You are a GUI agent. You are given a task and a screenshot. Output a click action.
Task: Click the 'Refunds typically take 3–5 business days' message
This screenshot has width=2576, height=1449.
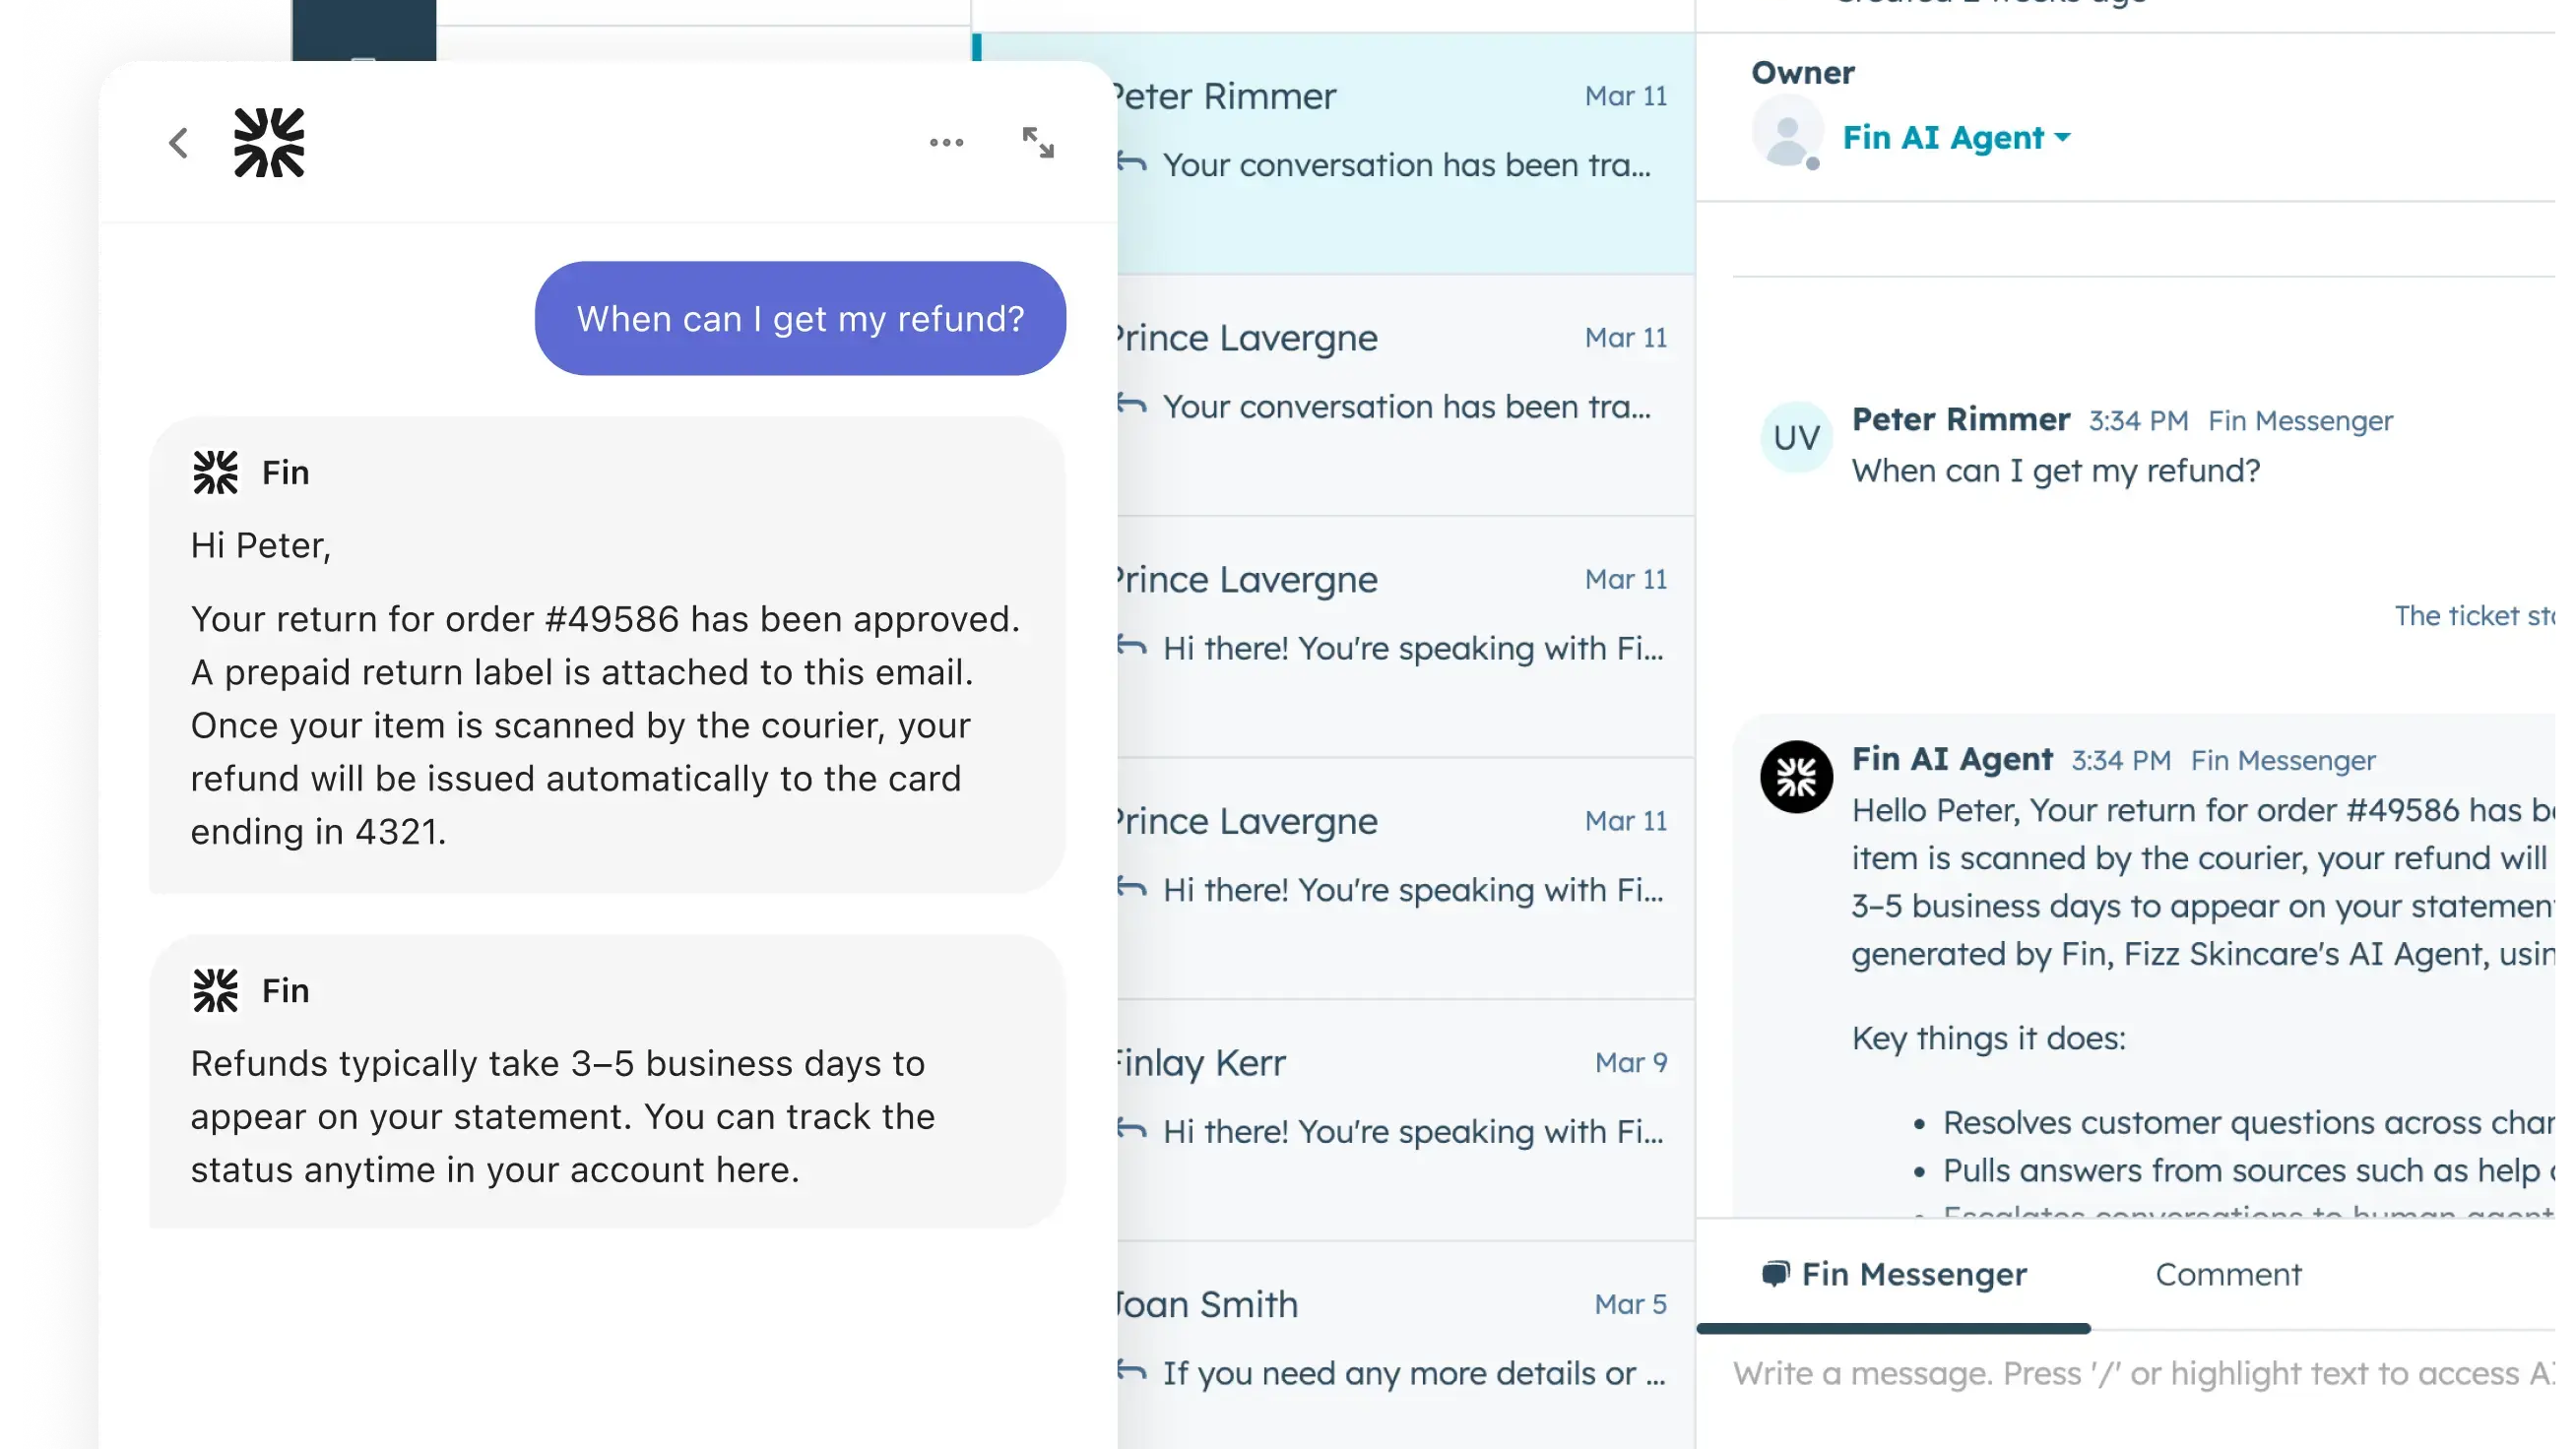pos(607,1082)
